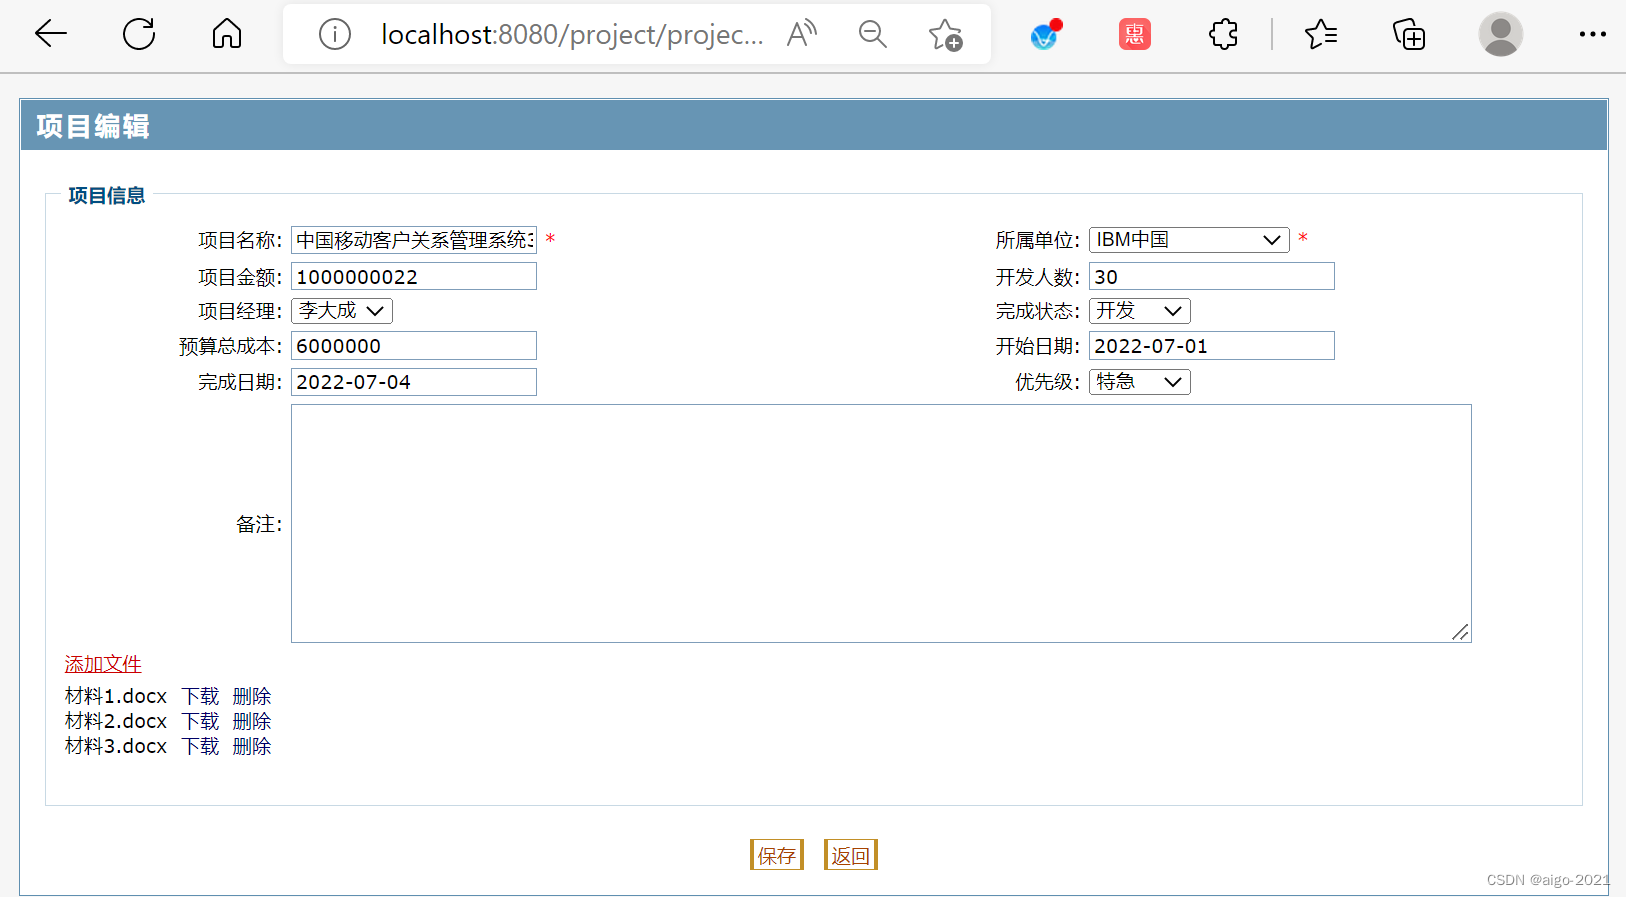1626x897 pixels.
Task: Add this page to favorites star icon
Action: click(x=945, y=35)
